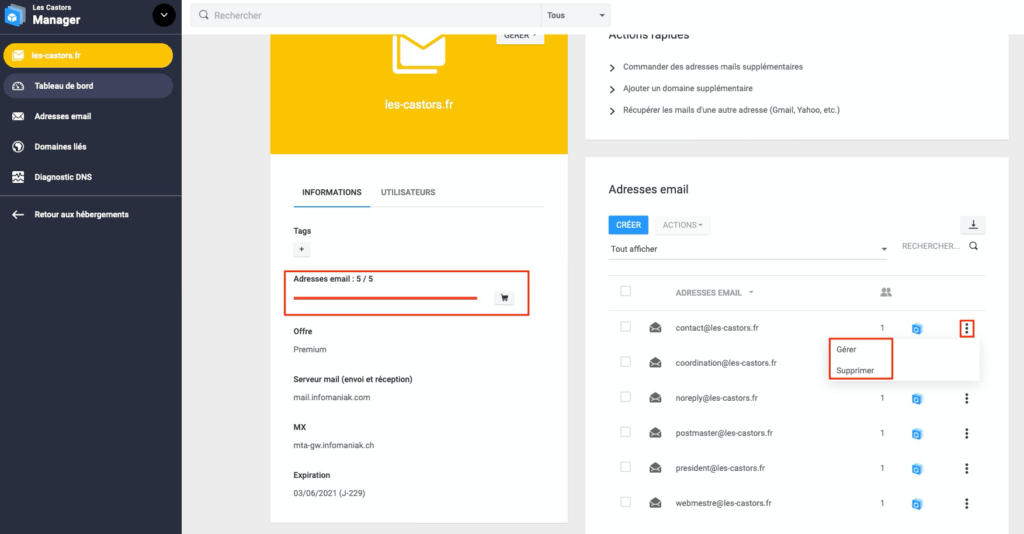Click the blue webmail icon for president@les-castors.fr
The width and height of the screenshot is (1024, 534).
[917, 469]
